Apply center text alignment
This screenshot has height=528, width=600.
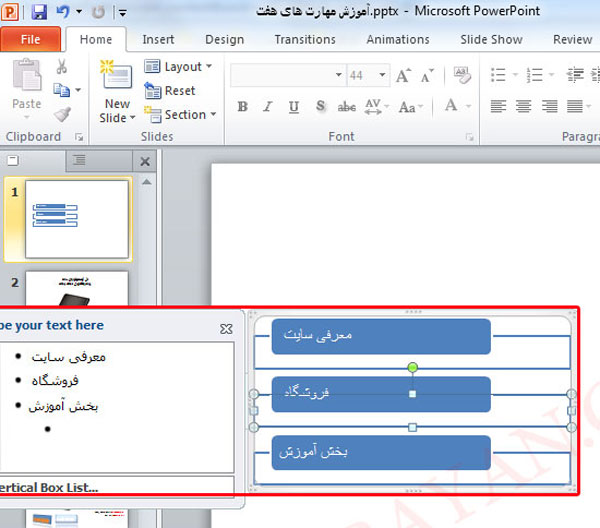pyautogui.click(x=525, y=106)
